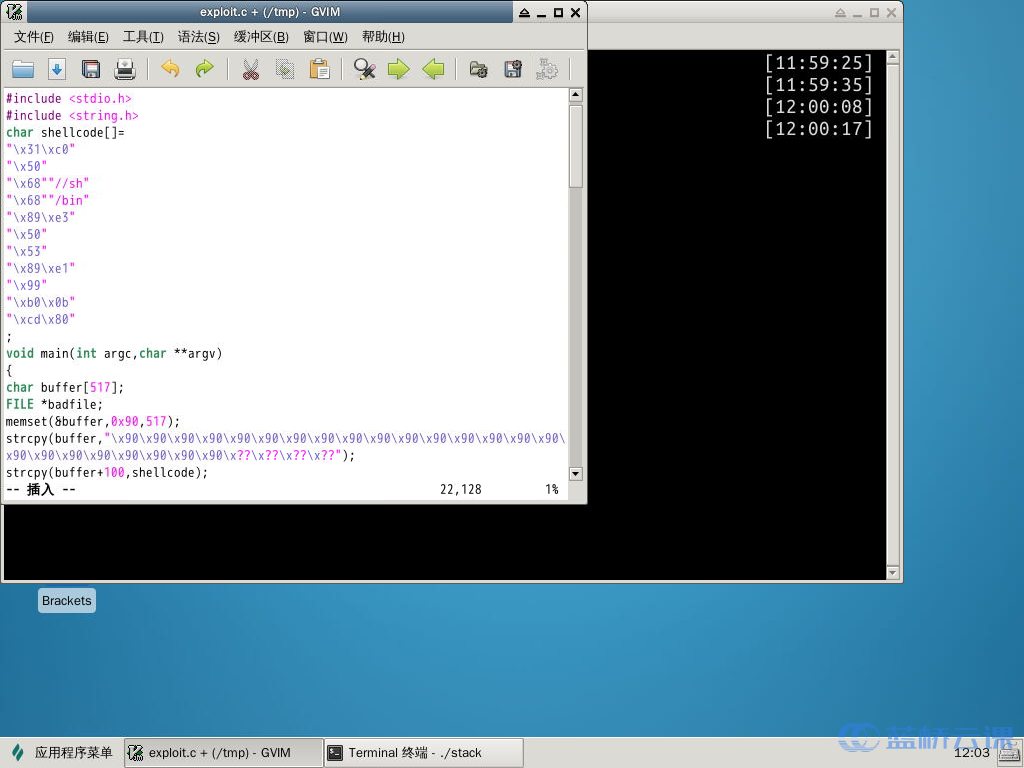Click the save current file download-arrow icon
Screen dimensions: 1024x768
pos(57,69)
